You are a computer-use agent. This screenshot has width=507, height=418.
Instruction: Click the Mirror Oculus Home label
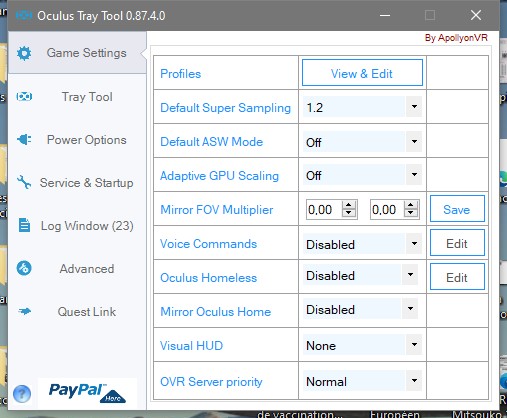tap(215, 312)
